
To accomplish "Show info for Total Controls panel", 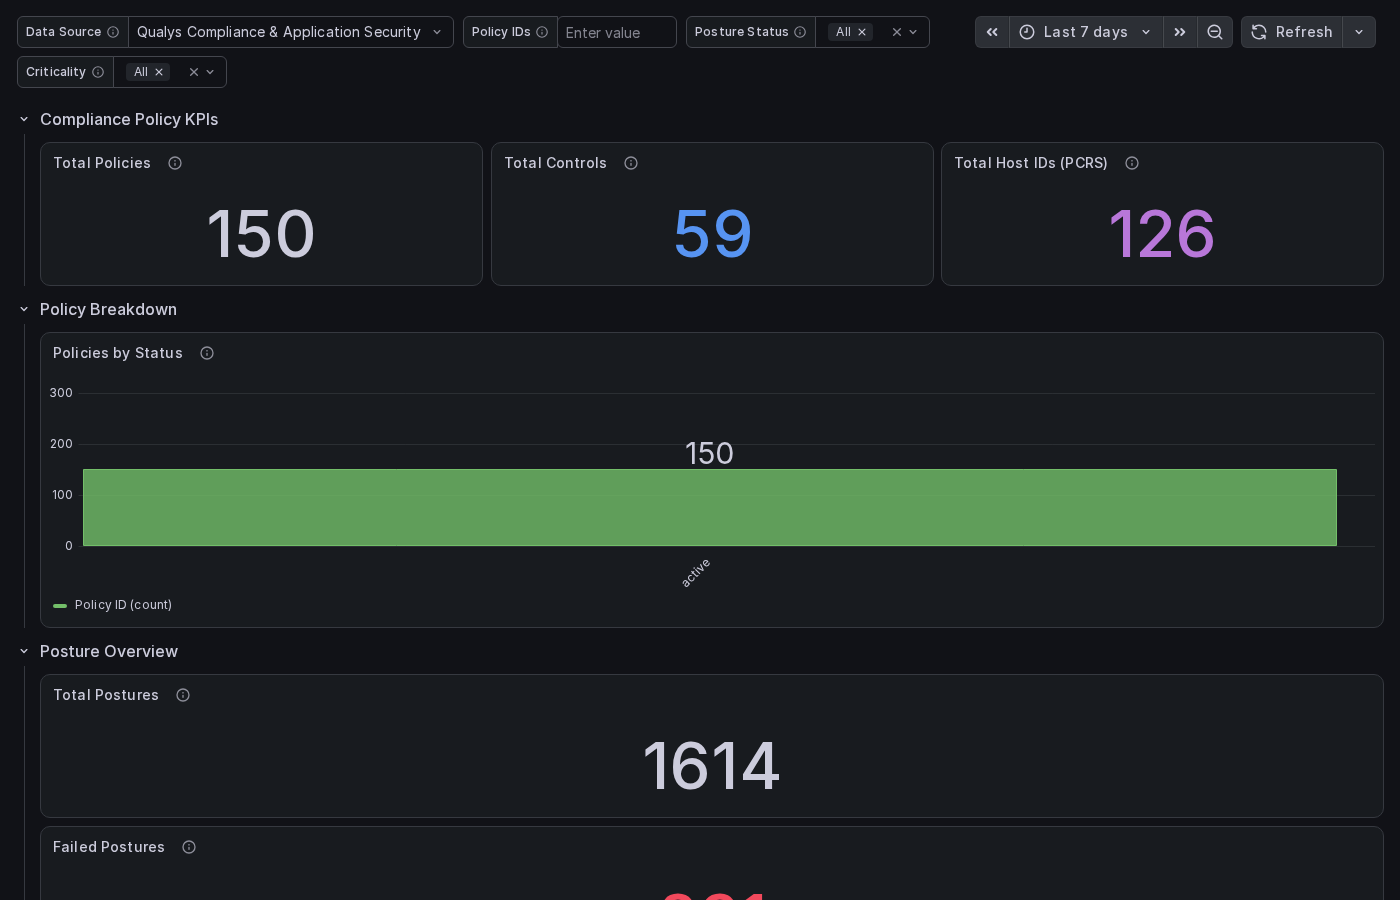I will (x=631, y=163).
